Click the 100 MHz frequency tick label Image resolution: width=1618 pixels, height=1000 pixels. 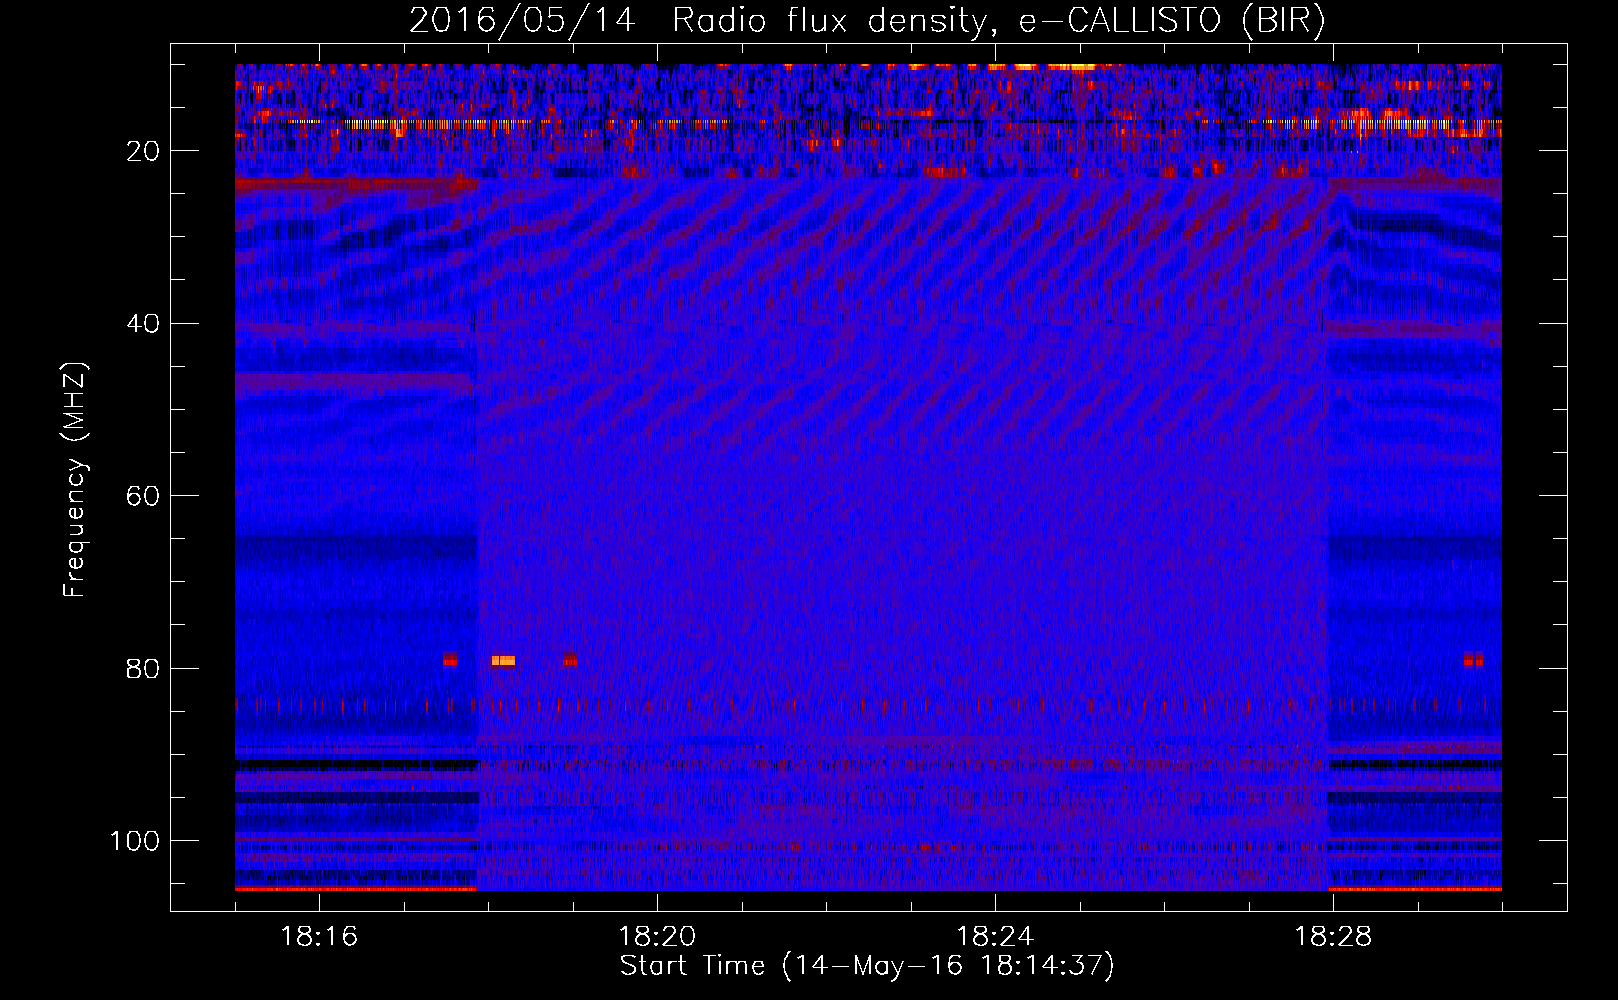click(135, 841)
